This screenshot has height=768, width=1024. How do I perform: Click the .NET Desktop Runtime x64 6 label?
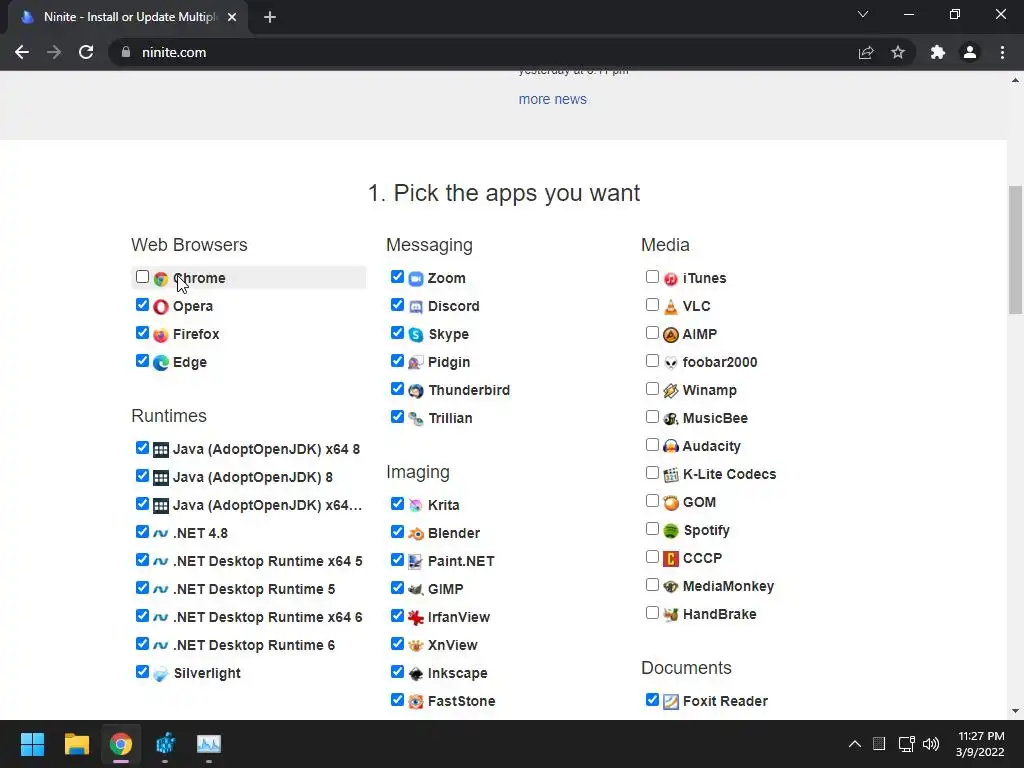pos(267,617)
